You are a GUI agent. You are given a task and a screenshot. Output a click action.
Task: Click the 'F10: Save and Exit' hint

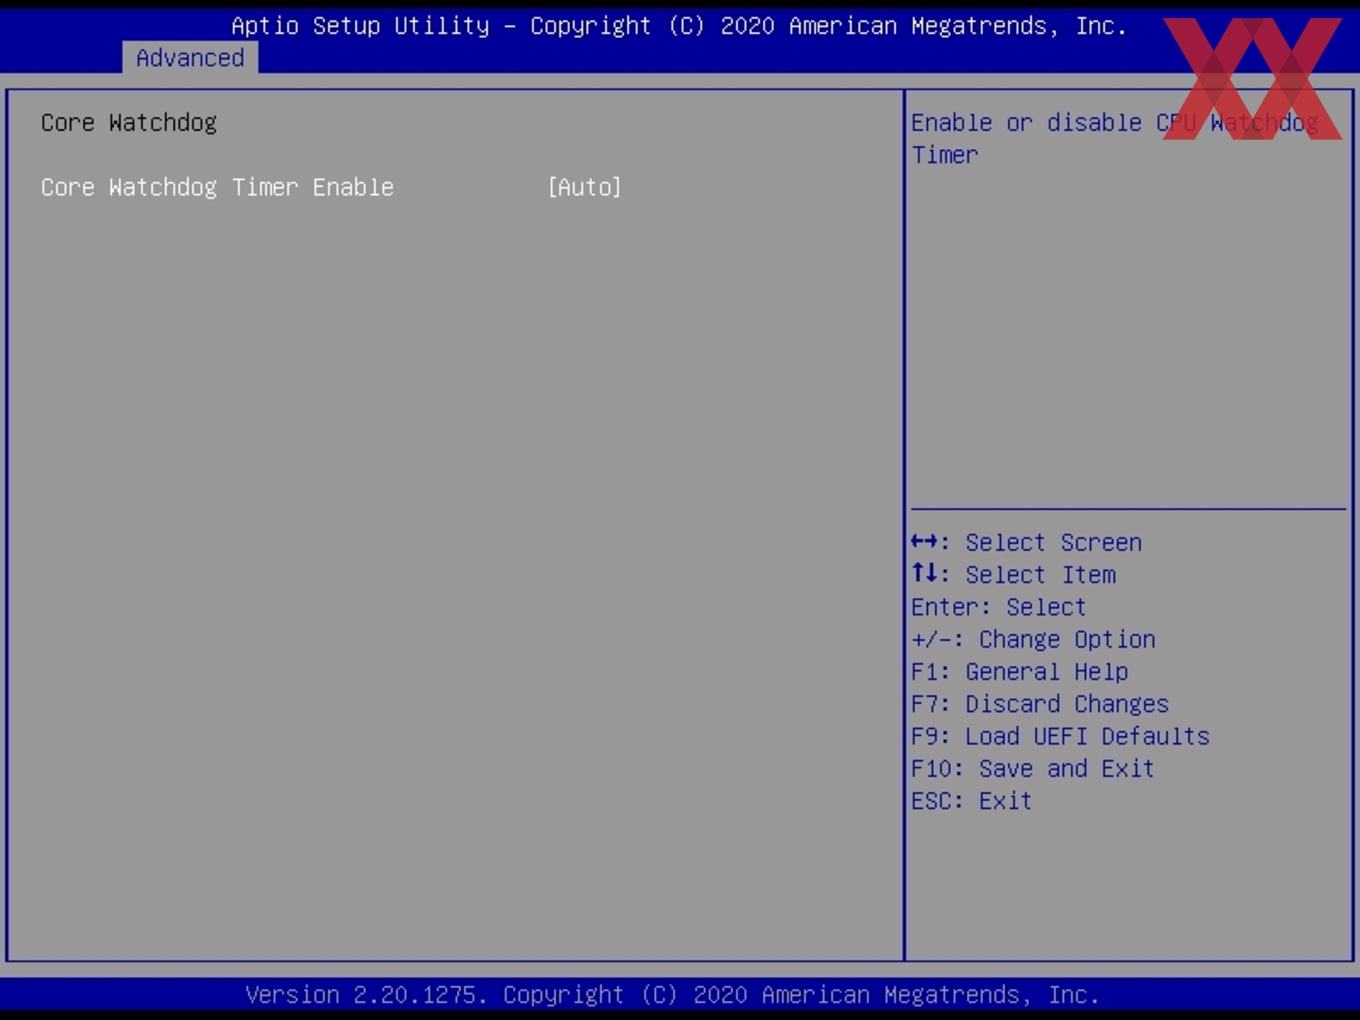pyautogui.click(x=1032, y=768)
